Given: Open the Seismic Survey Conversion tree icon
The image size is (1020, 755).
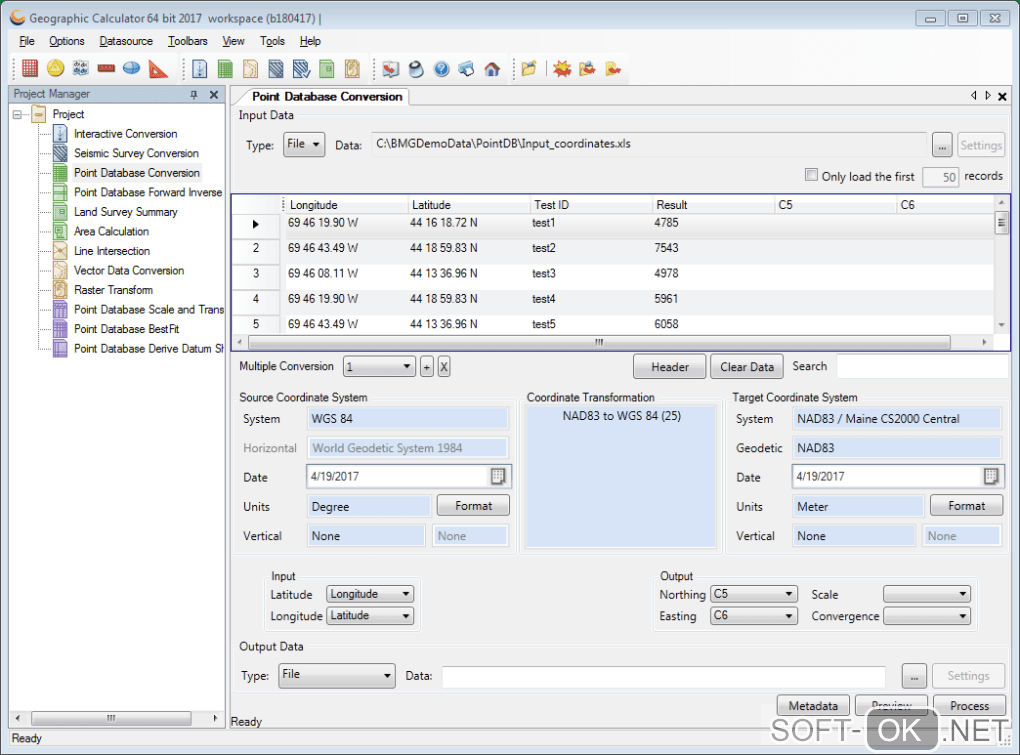Looking at the screenshot, I should point(60,153).
